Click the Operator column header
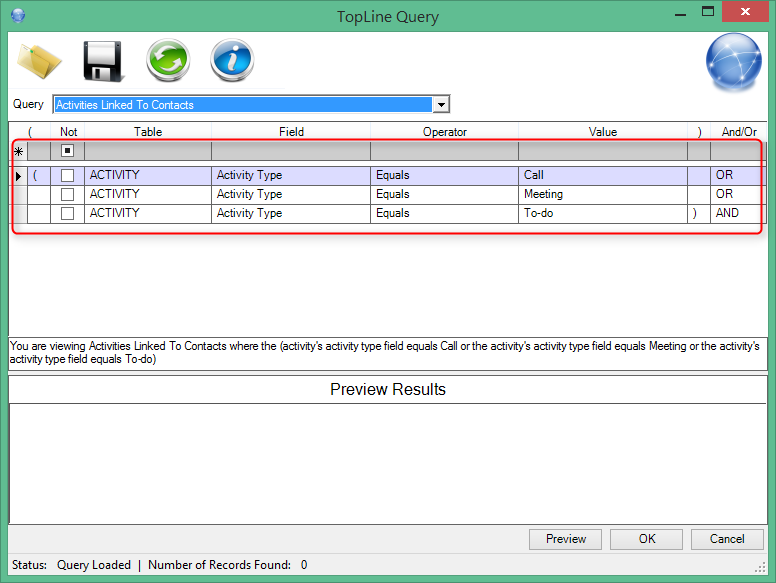This screenshot has height=583, width=776. [x=444, y=132]
